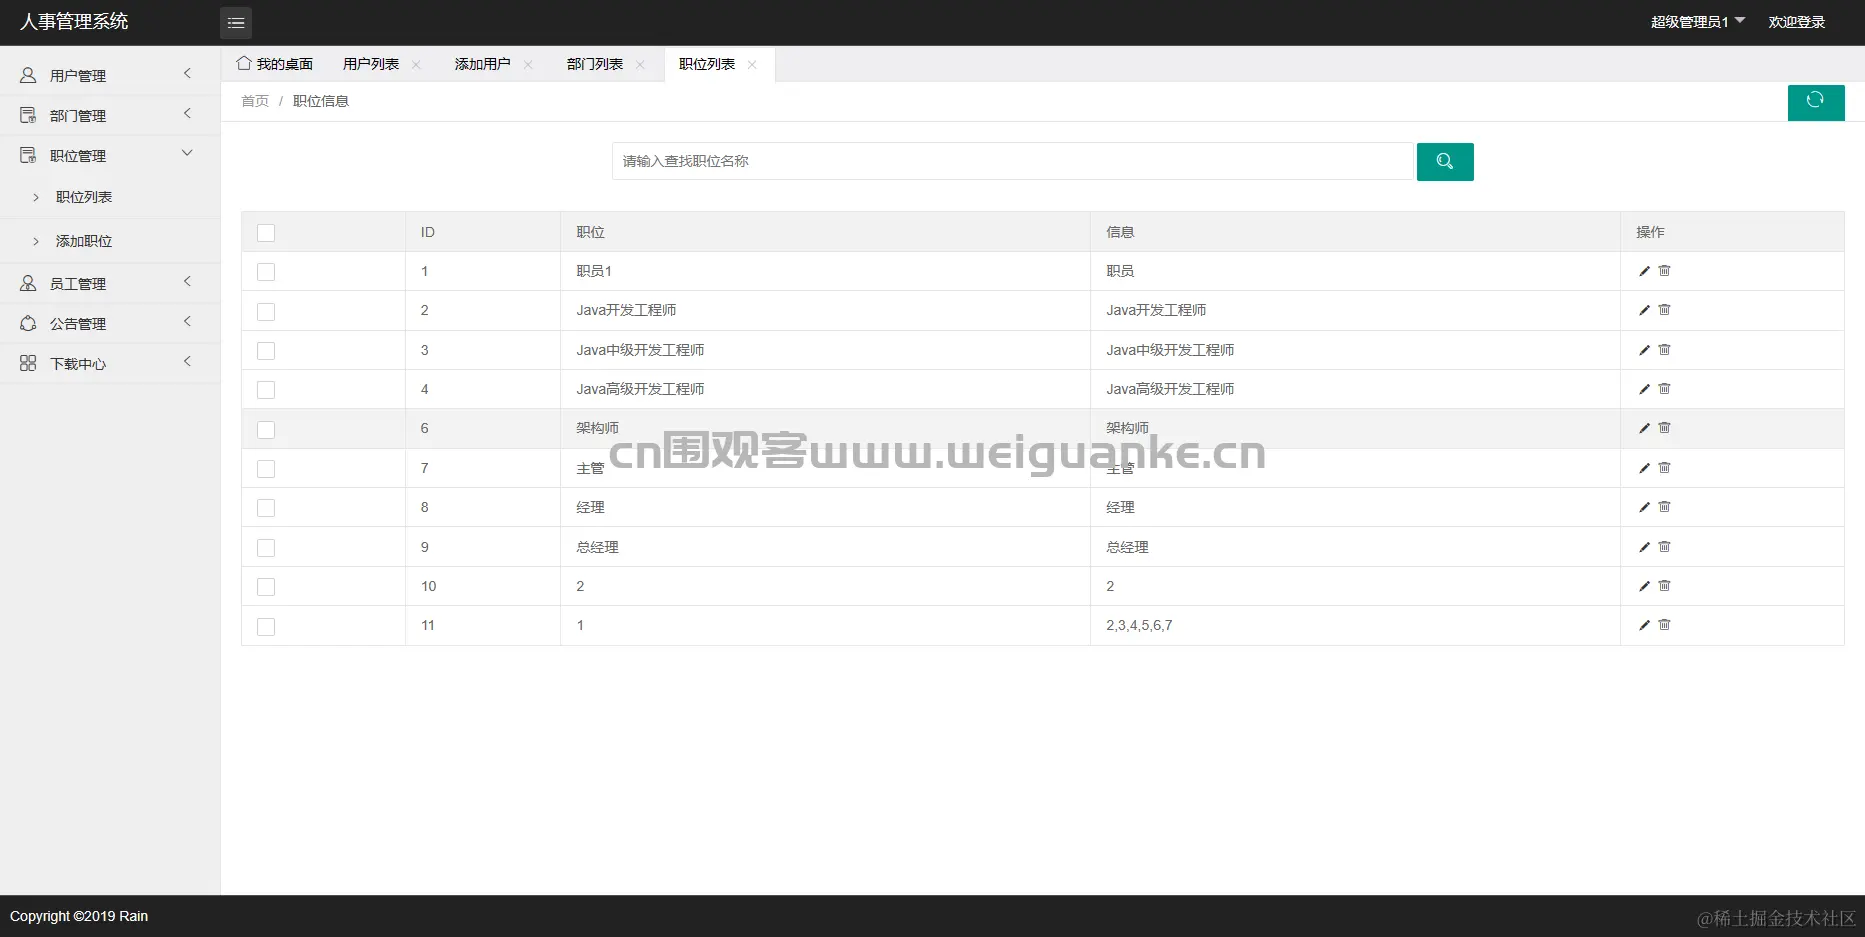Close the 添加用户 tab
Image resolution: width=1865 pixels, height=937 pixels.
point(528,65)
